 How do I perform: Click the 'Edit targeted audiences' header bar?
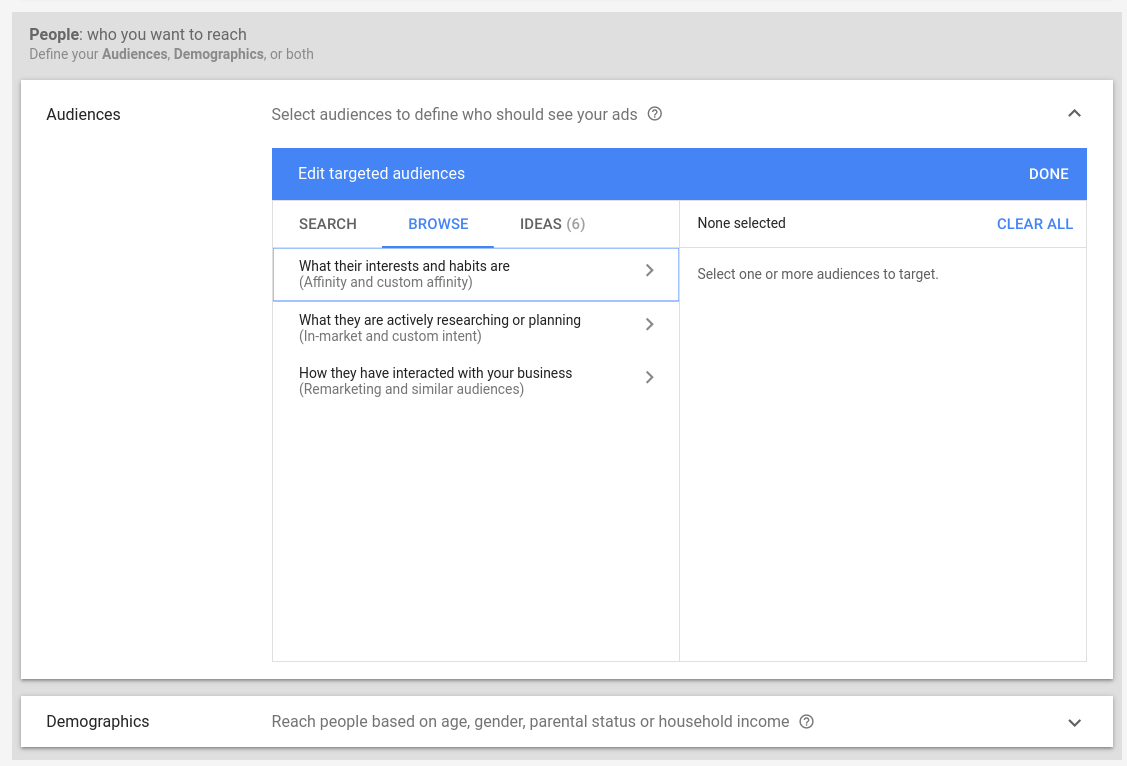click(381, 174)
